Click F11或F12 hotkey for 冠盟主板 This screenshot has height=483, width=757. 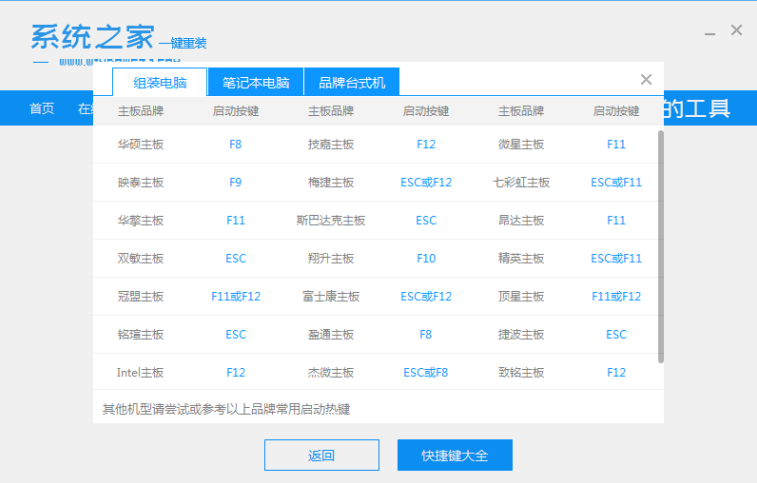click(235, 296)
